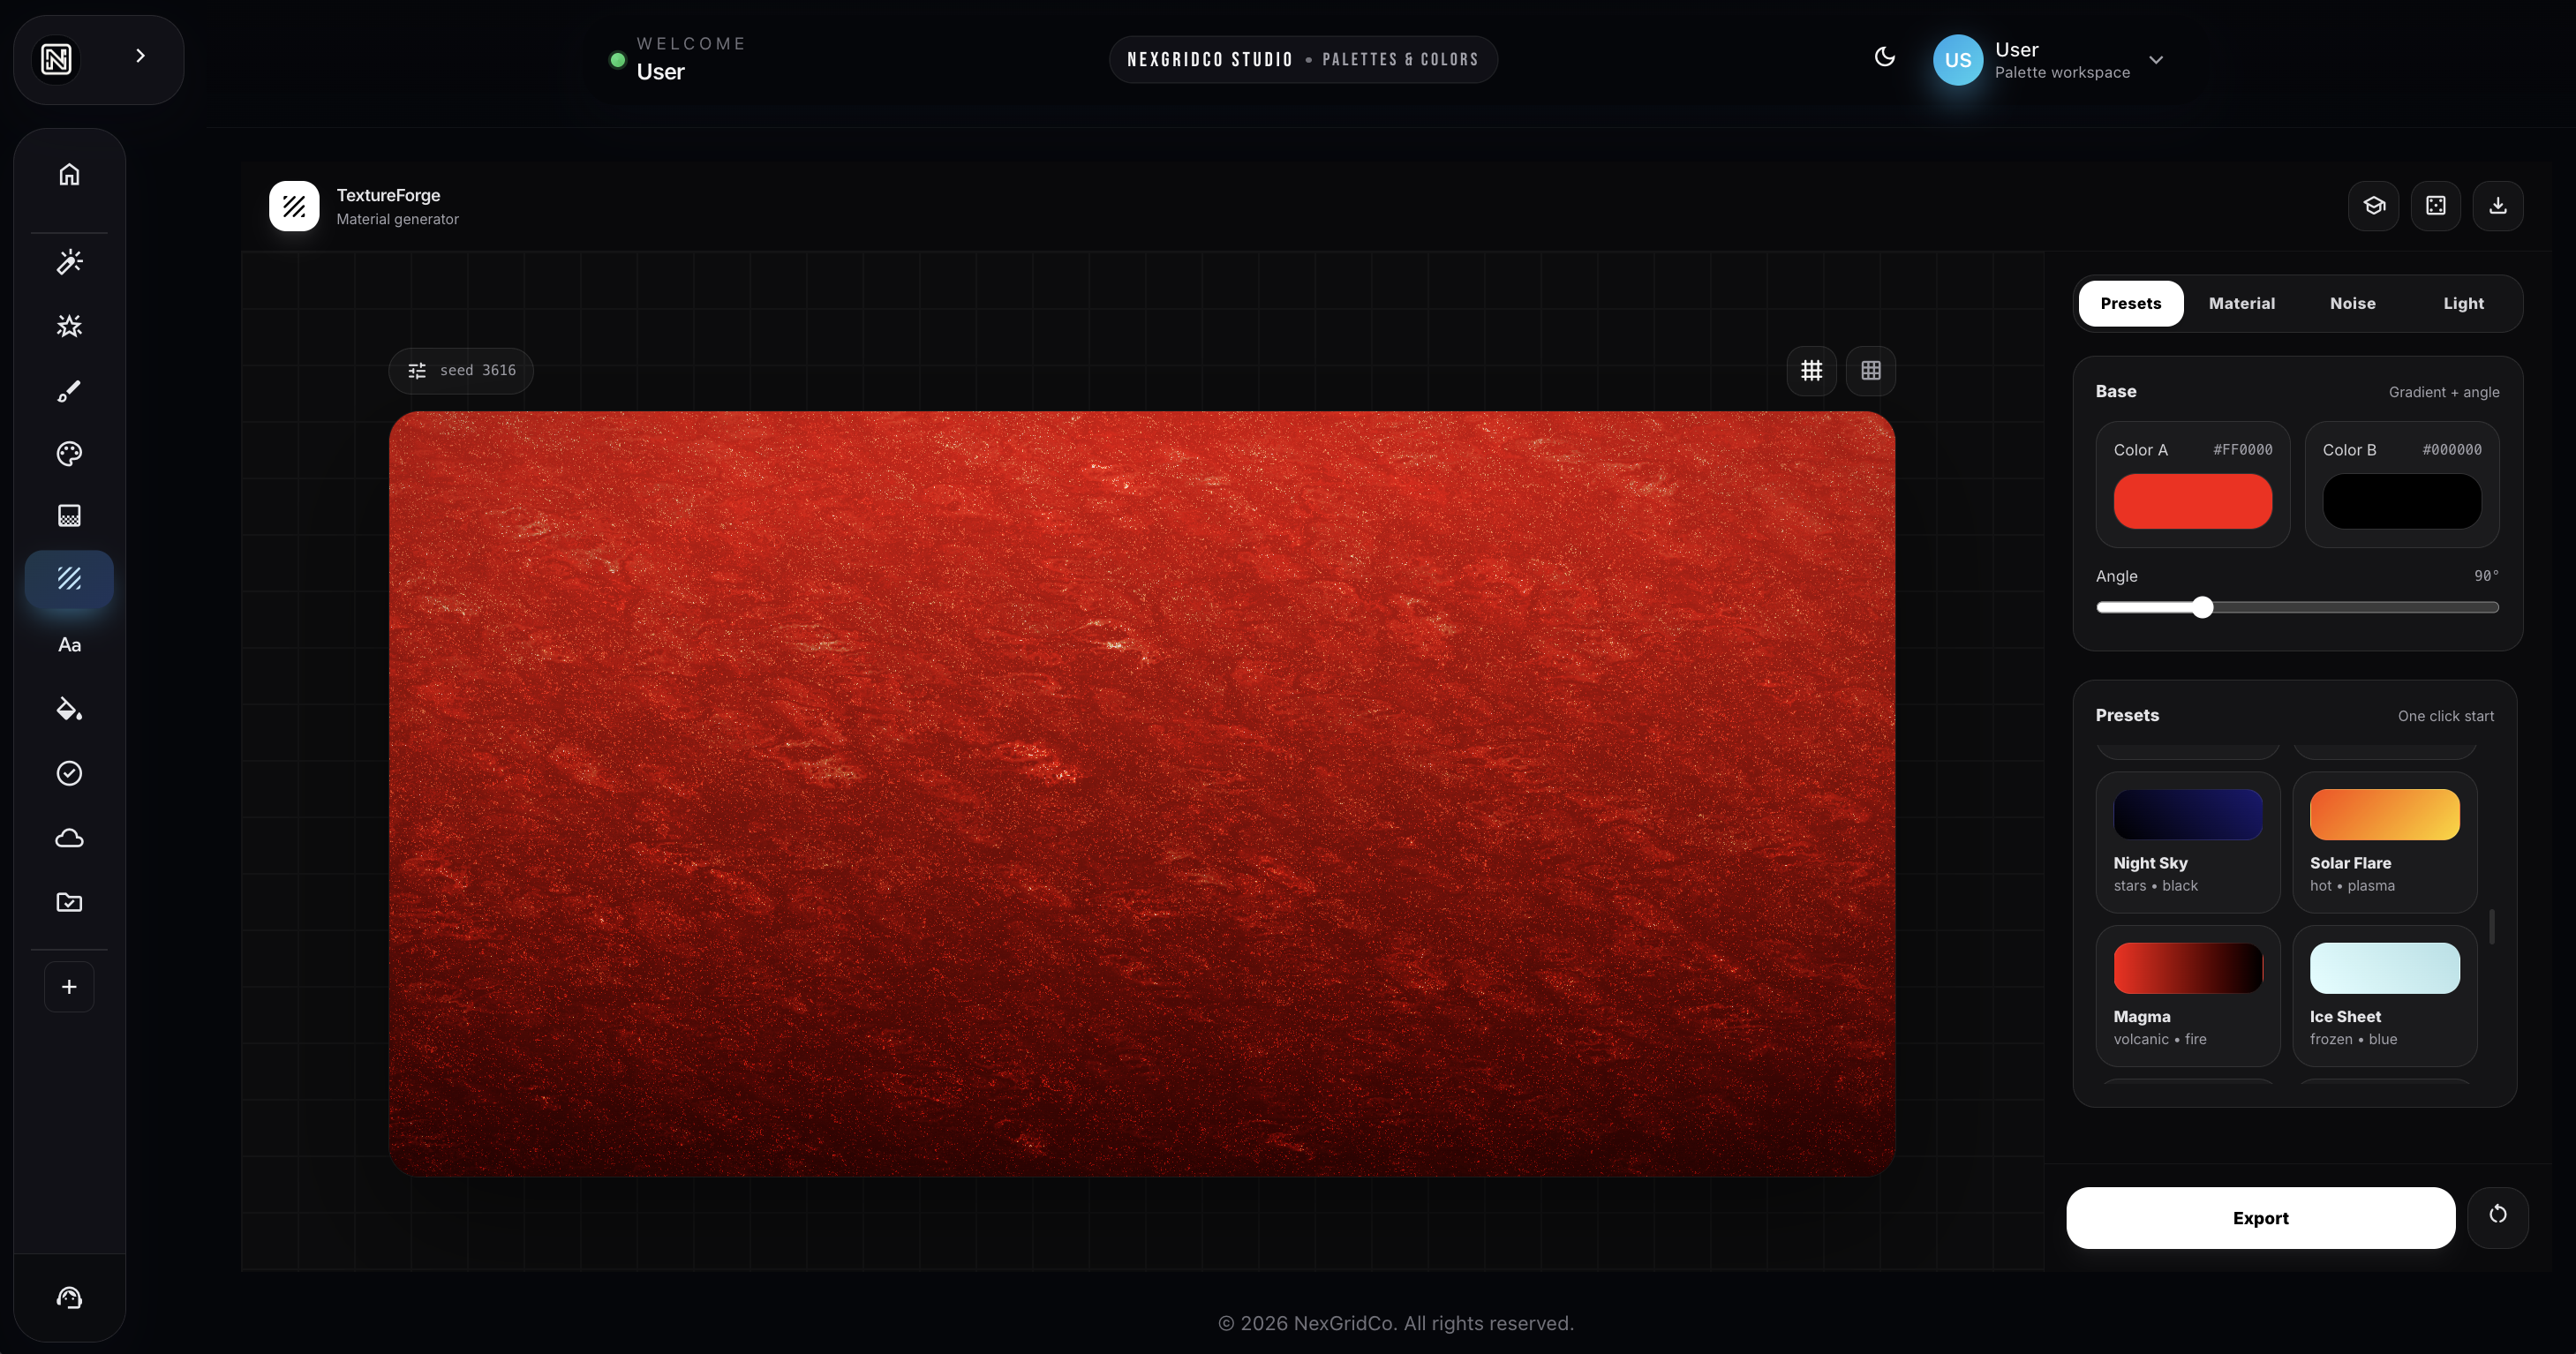The height and width of the screenshot is (1354, 2576).
Task: Open Color A red swatch
Action: pos(2192,501)
